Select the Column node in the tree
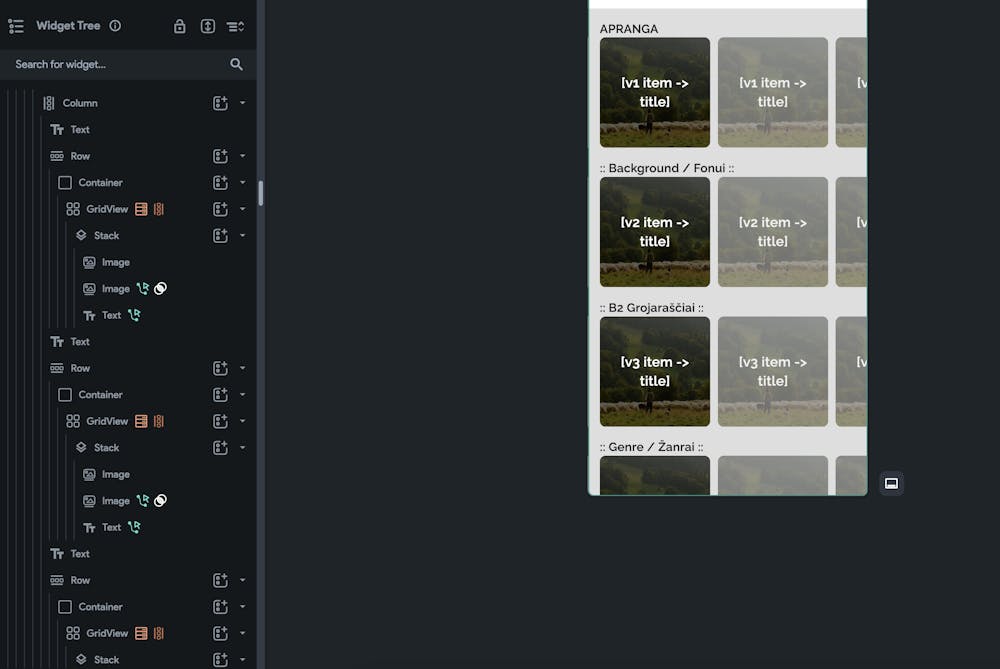Viewport: 1000px width, 669px height. coord(80,103)
